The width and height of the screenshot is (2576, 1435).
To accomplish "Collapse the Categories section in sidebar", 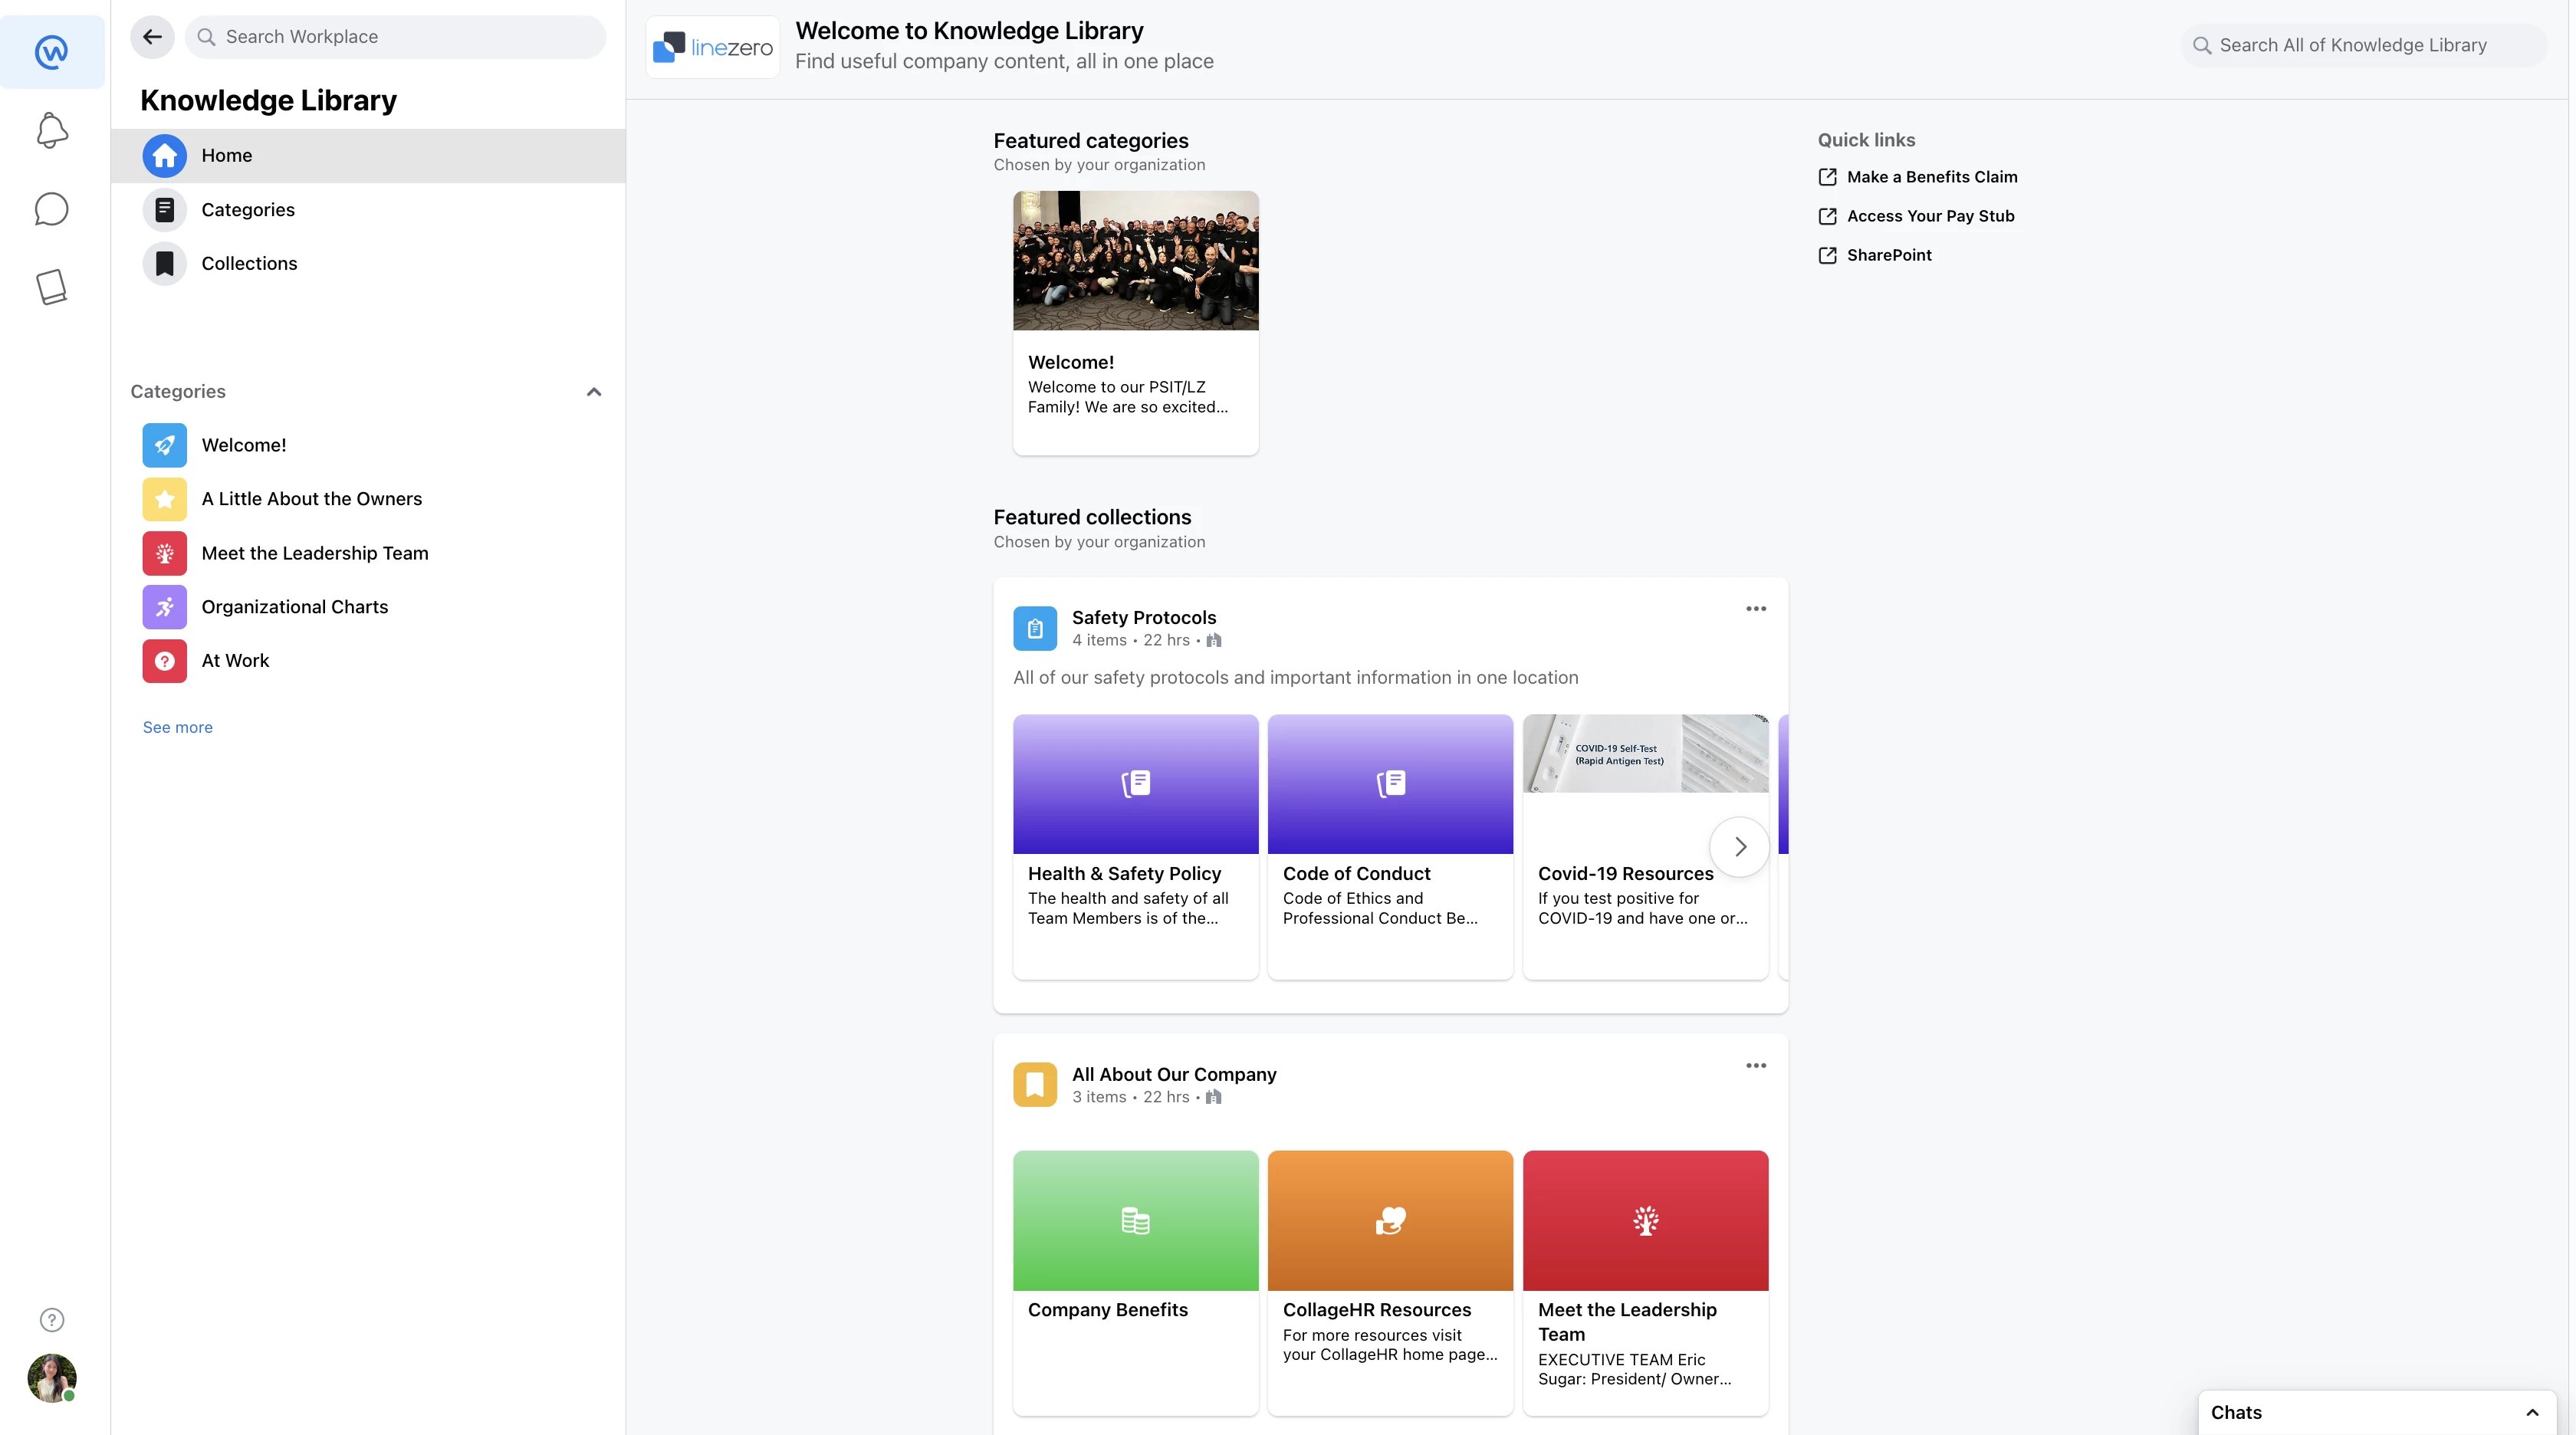I will point(593,390).
